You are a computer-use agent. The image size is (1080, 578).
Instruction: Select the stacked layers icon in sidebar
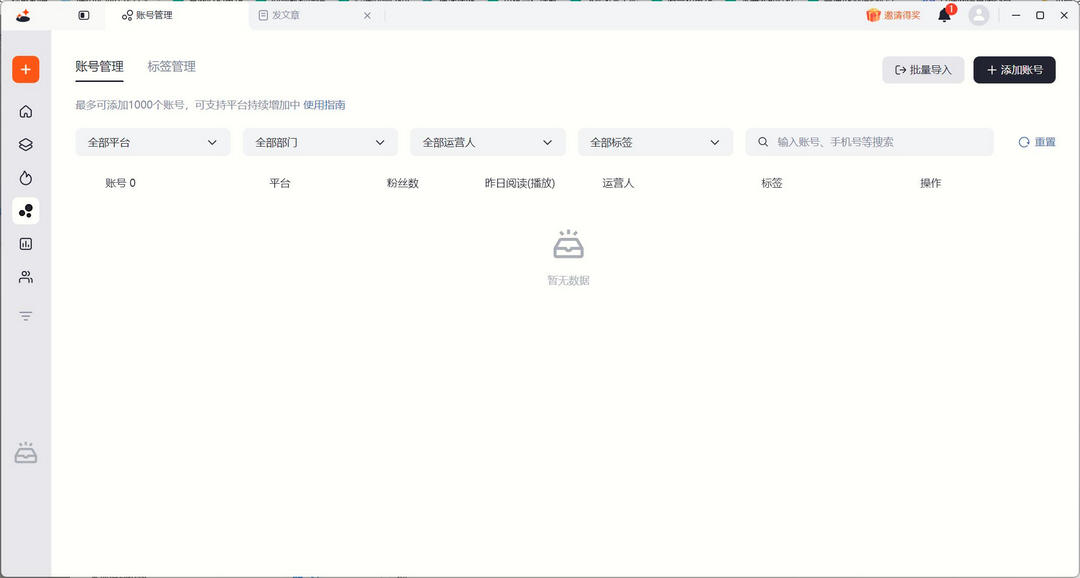[24, 144]
